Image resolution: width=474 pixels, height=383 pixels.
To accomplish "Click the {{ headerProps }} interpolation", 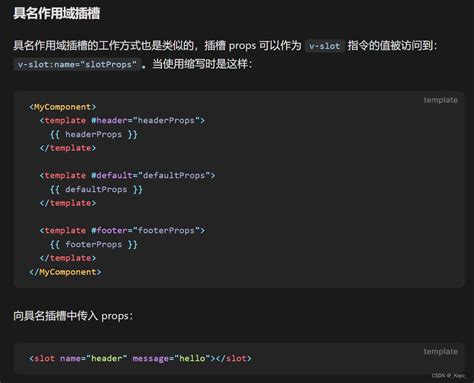I will click(x=94, y=135).
